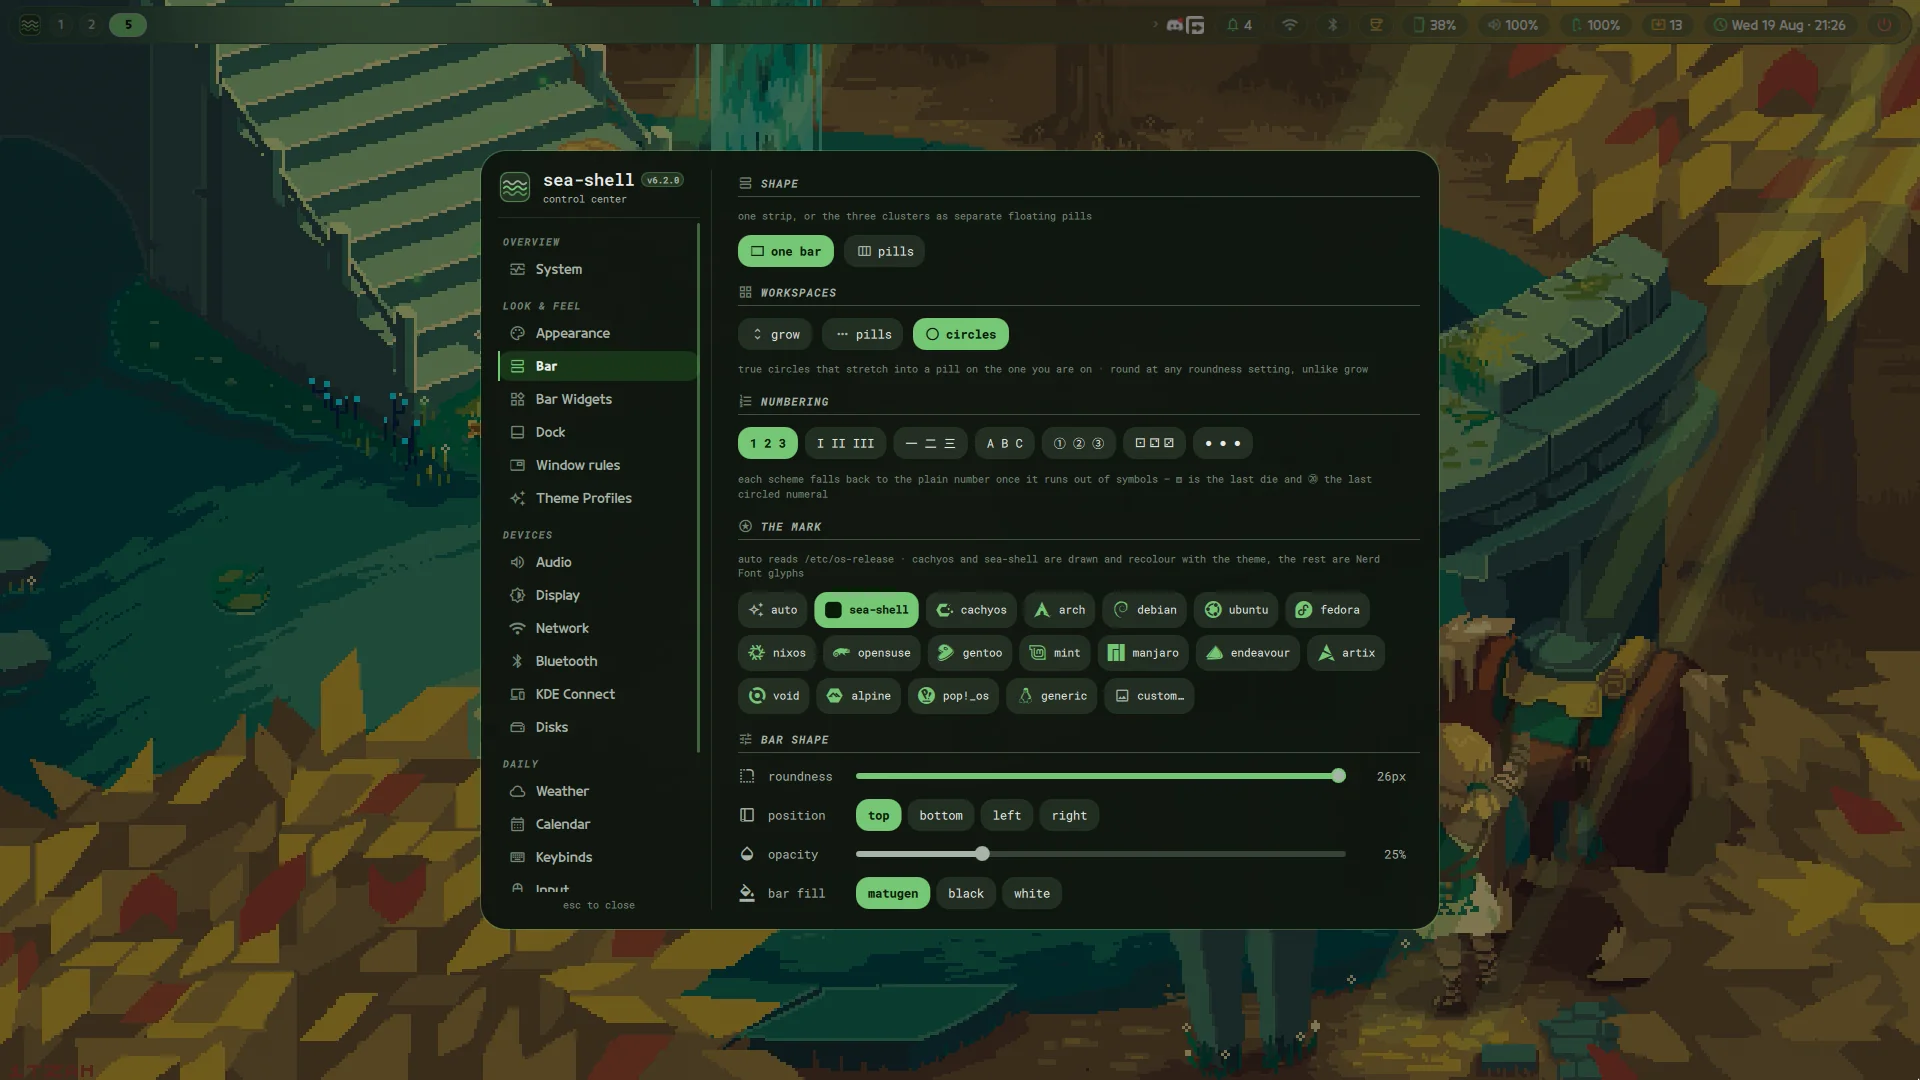The width and height of the screenshot is (1920, 1080).
Task: Choose dice faces numbering scheme
Action: 1154,444
